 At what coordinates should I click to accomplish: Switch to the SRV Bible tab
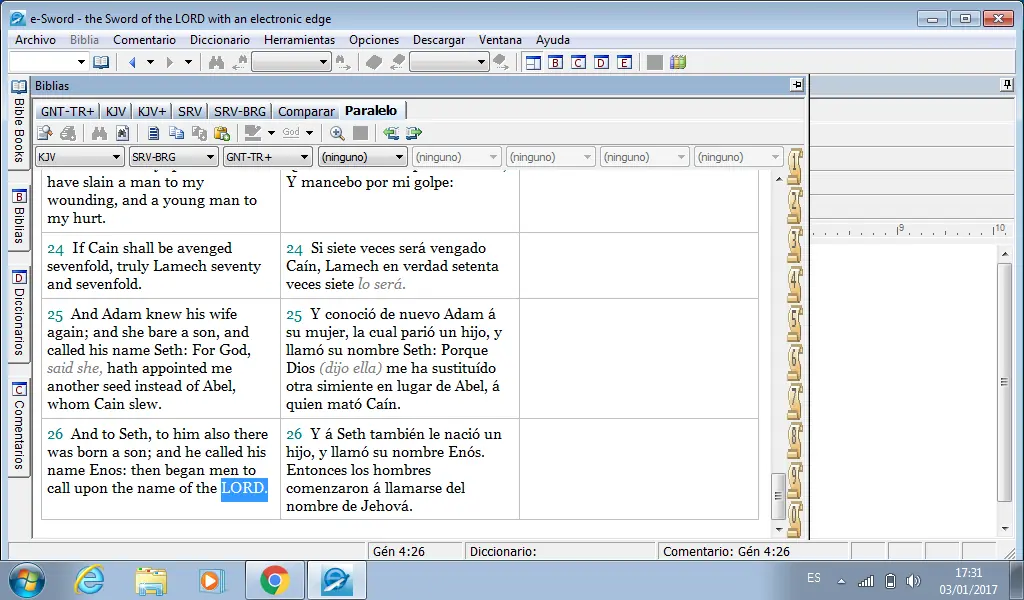[x=190, y=112]
